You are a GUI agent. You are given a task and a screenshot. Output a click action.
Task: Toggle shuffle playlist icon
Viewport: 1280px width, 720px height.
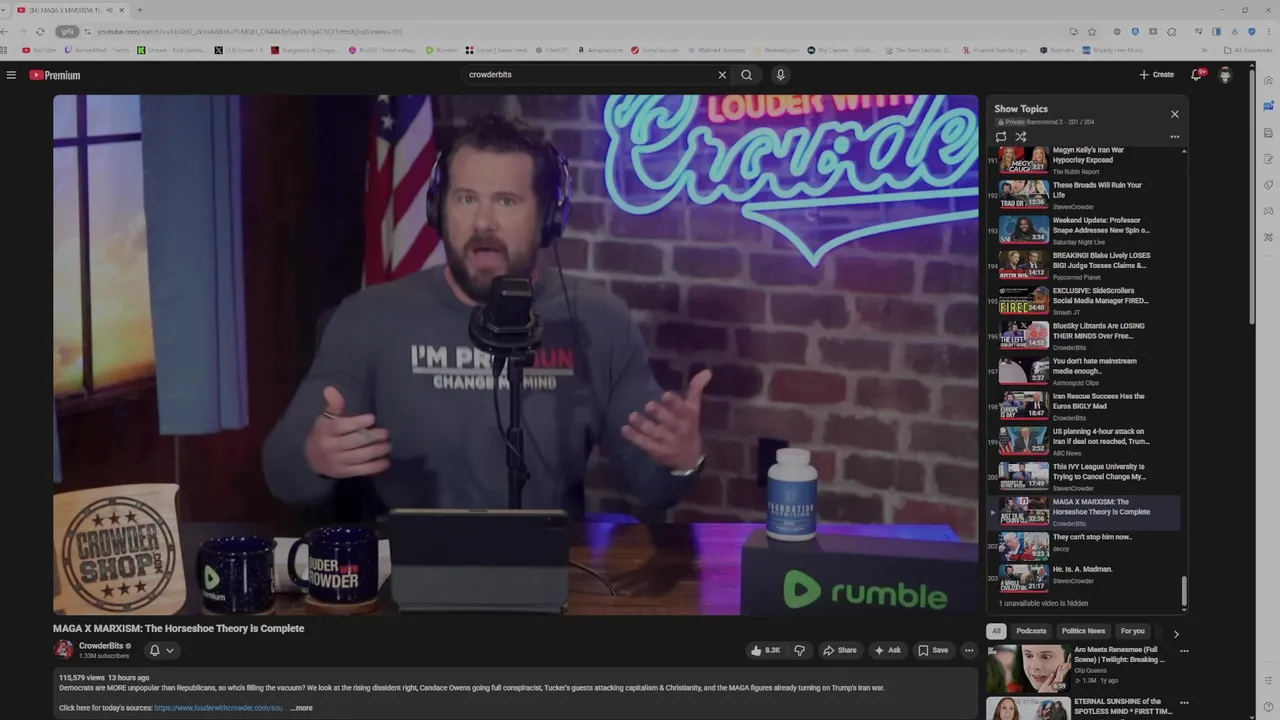pos(1021,137)
